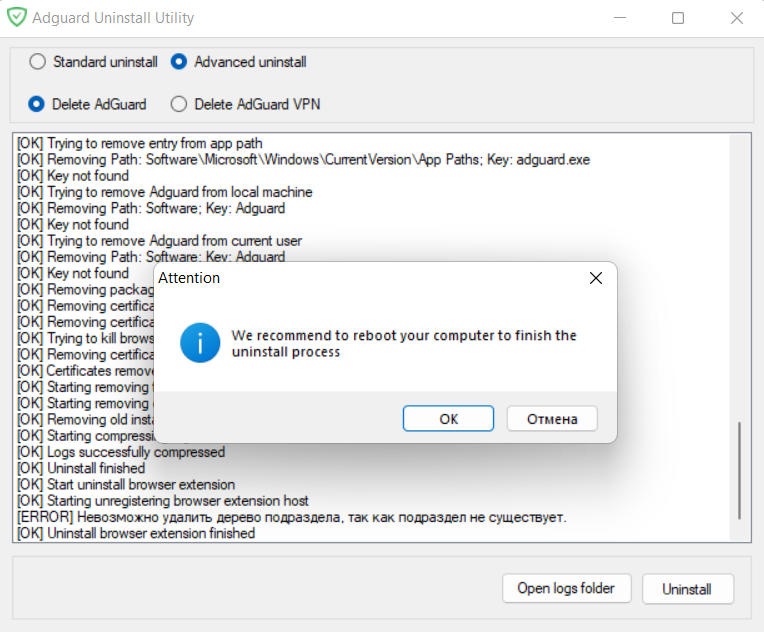Screen dimensions: 764x632
Task: Choose the Delete AdGuard VPN option
Action: click(x=246, y=104)
